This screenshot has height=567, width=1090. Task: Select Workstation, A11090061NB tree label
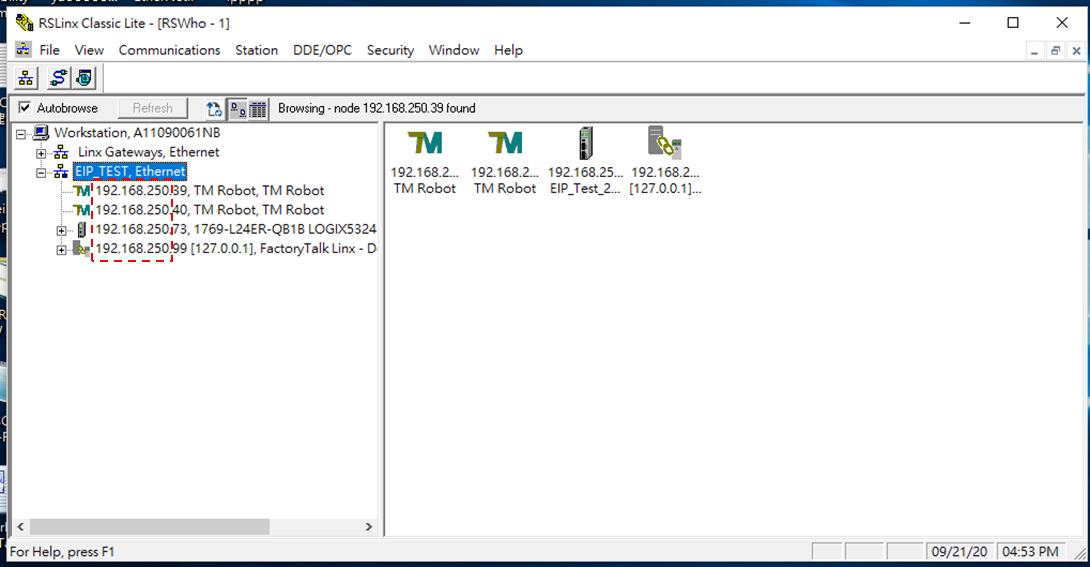[x=137, y=133]
